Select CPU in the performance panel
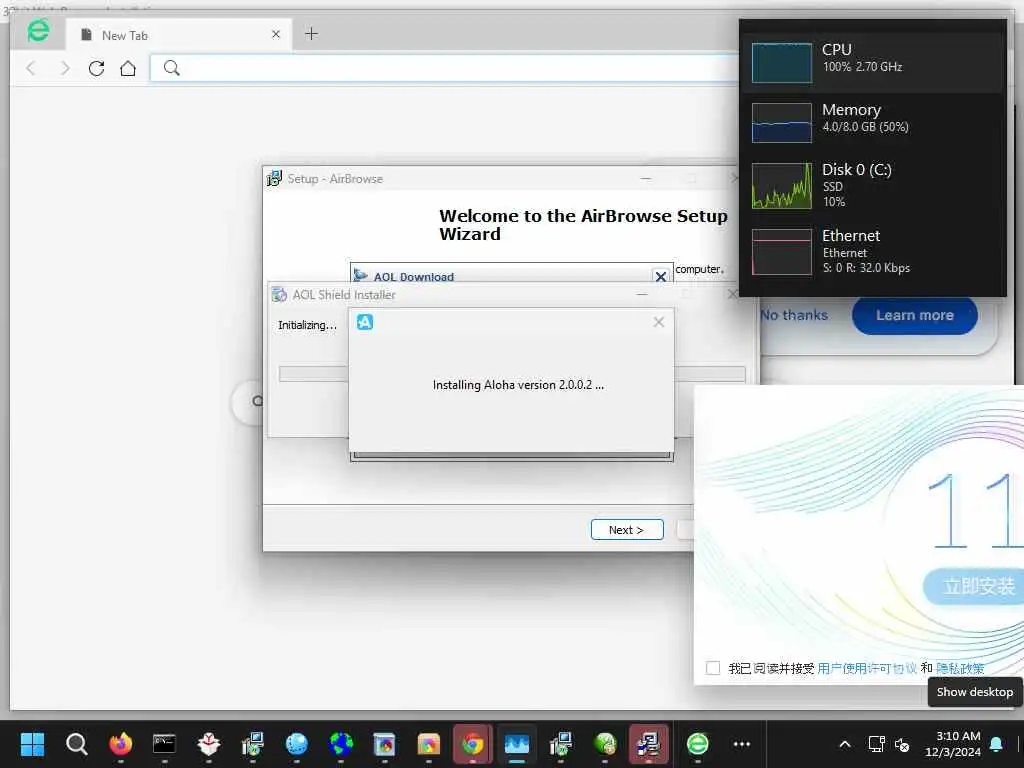Image resolution: width=1024 pixels, height=768 pixels. (x=873, y=61)
